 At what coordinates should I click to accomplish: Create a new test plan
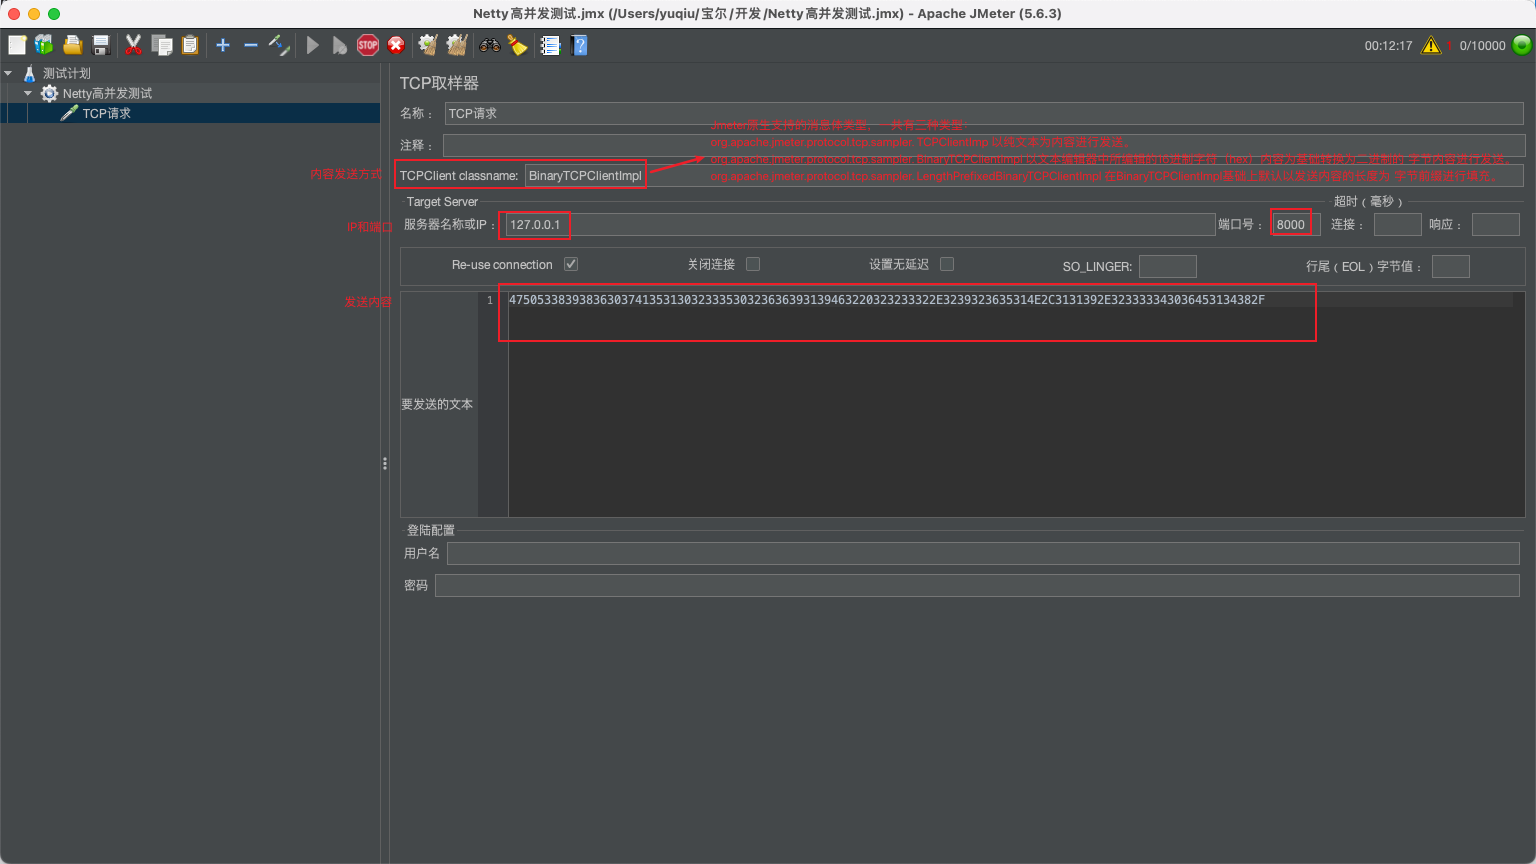(x=17, y=45)
